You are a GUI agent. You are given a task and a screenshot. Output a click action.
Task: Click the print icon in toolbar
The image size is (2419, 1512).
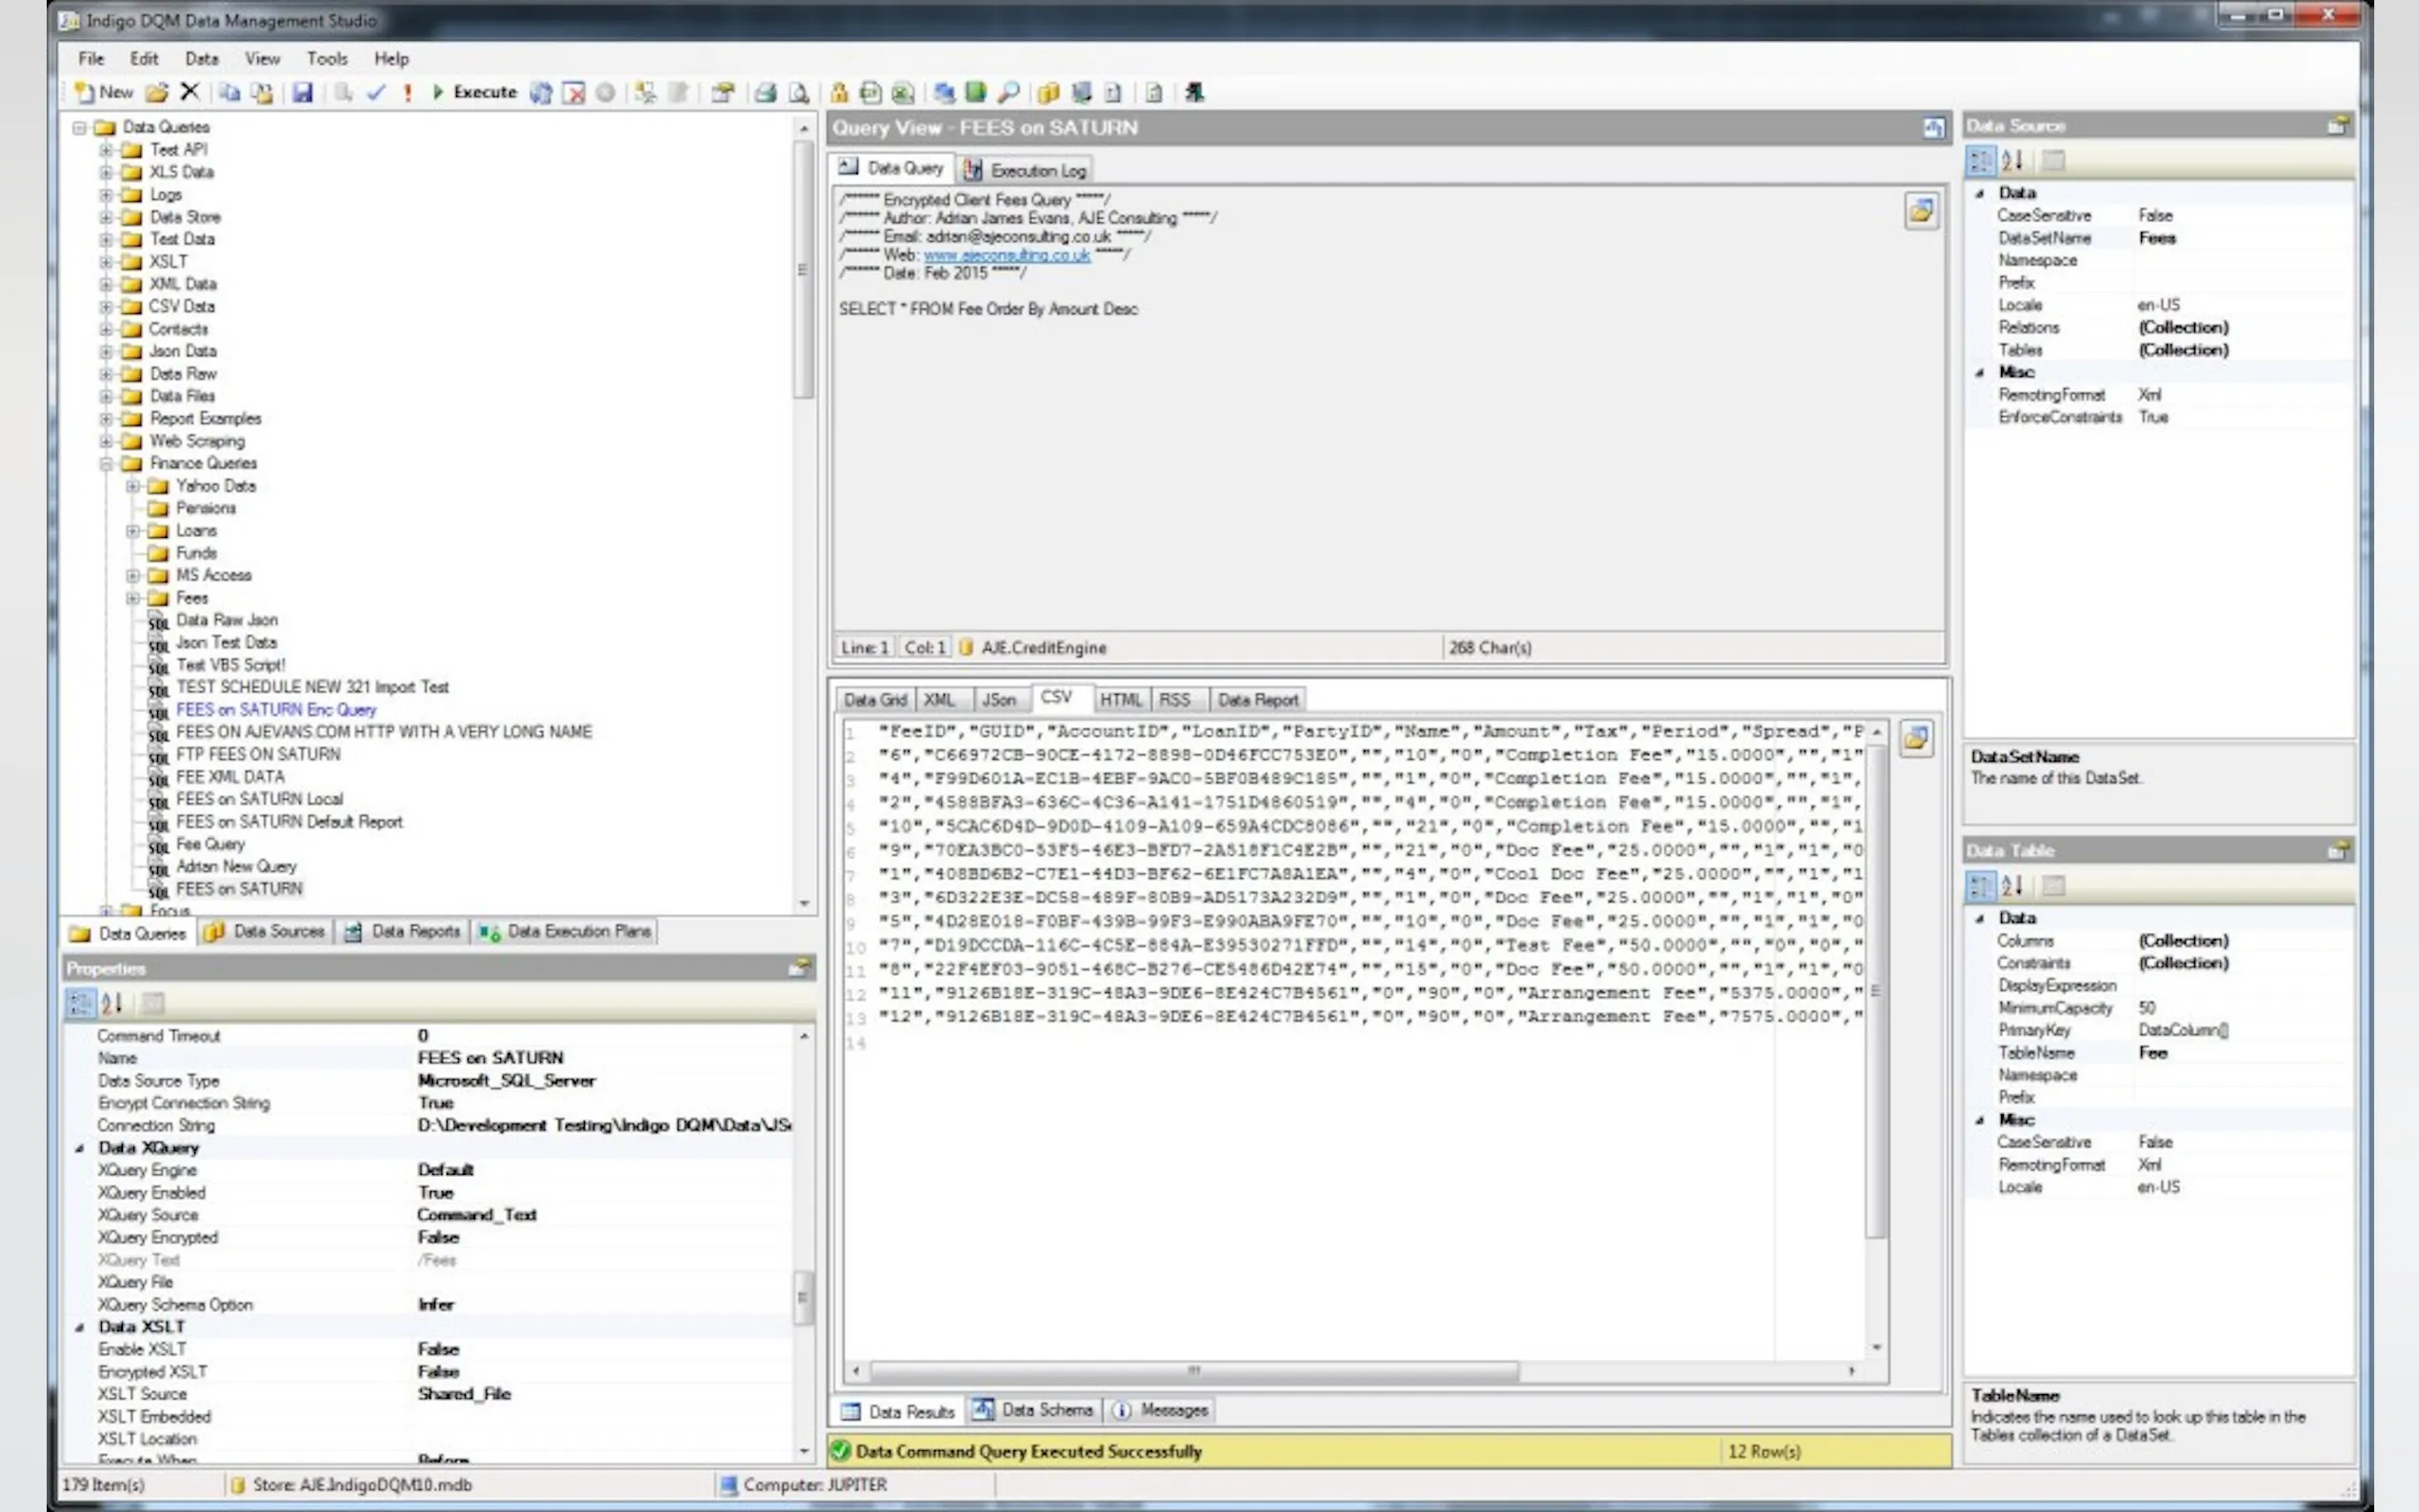(766, 93)
